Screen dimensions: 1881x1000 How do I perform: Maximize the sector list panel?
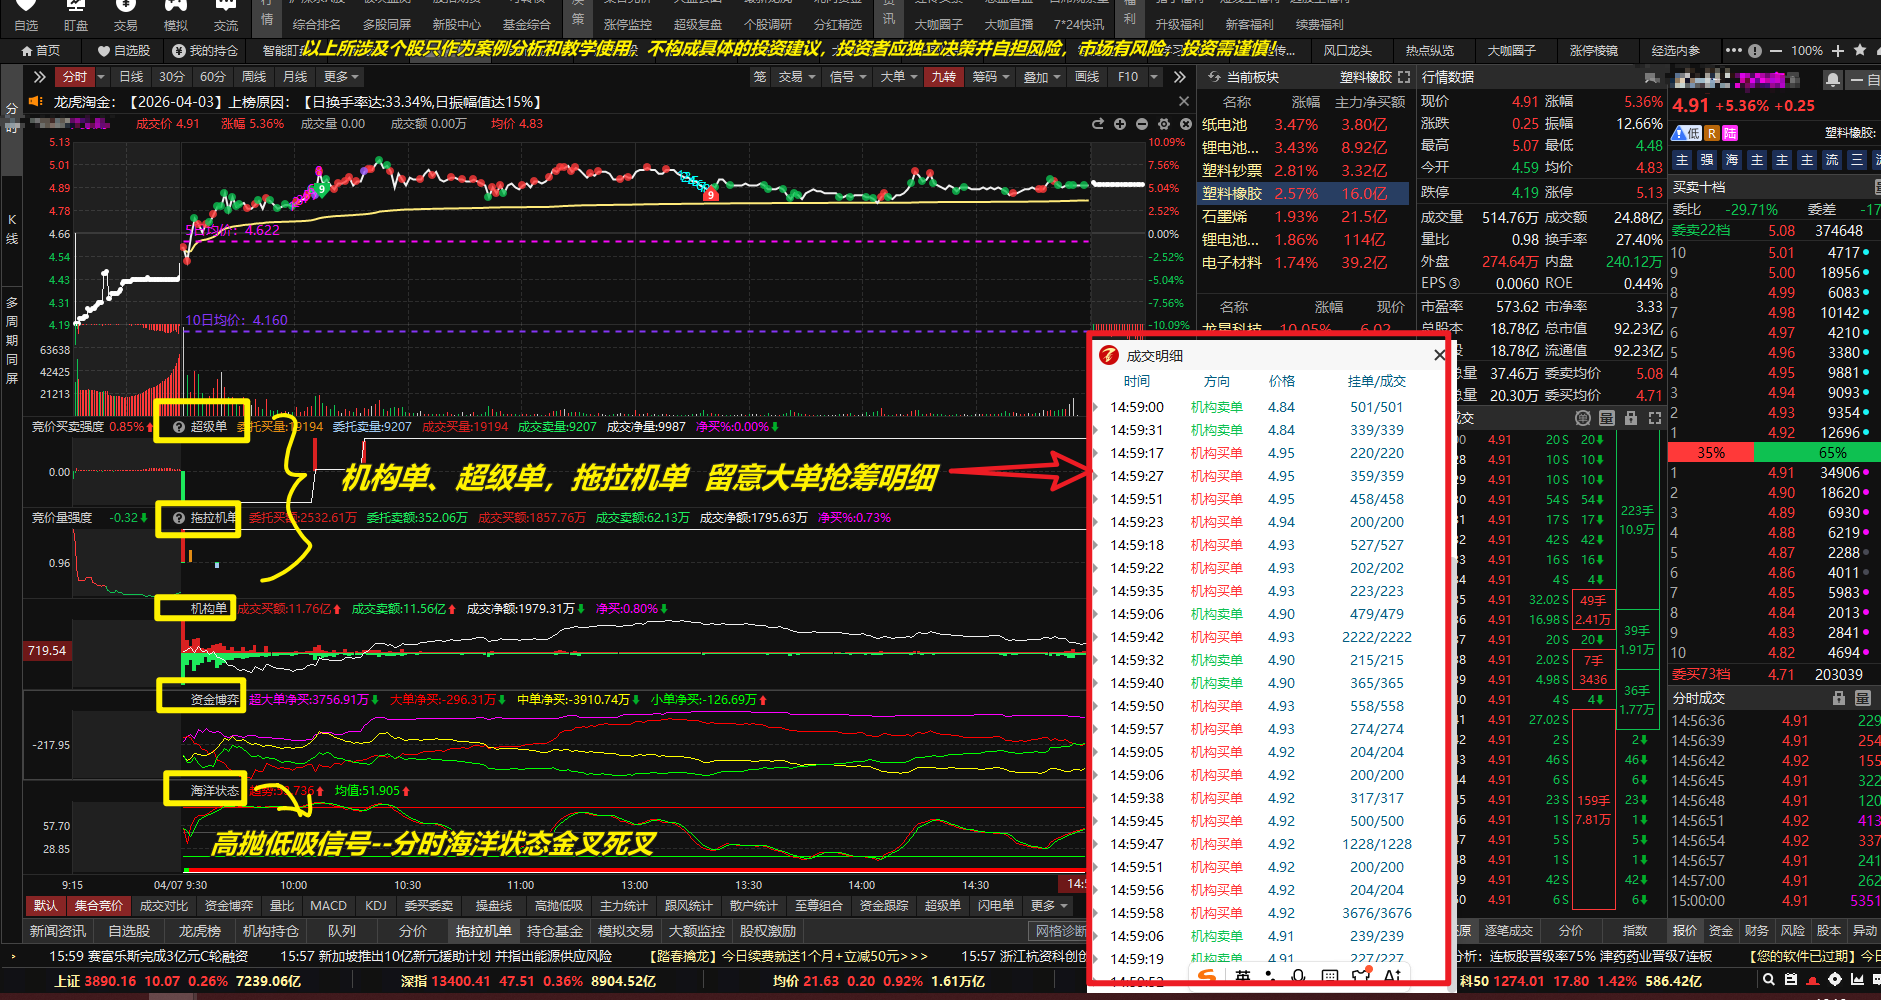coord(1404,77)
